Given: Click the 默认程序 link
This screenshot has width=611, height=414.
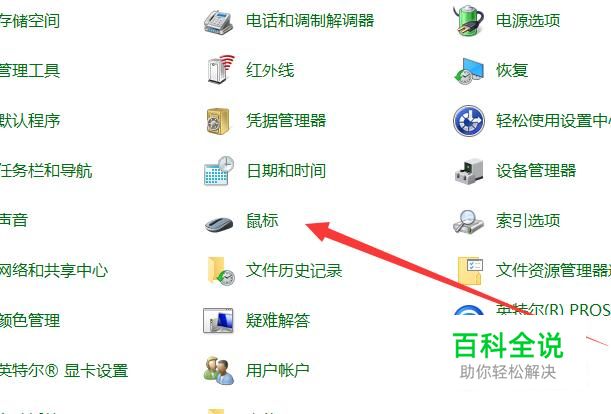Looking at the screenshot, I should (x=30, y=120).
